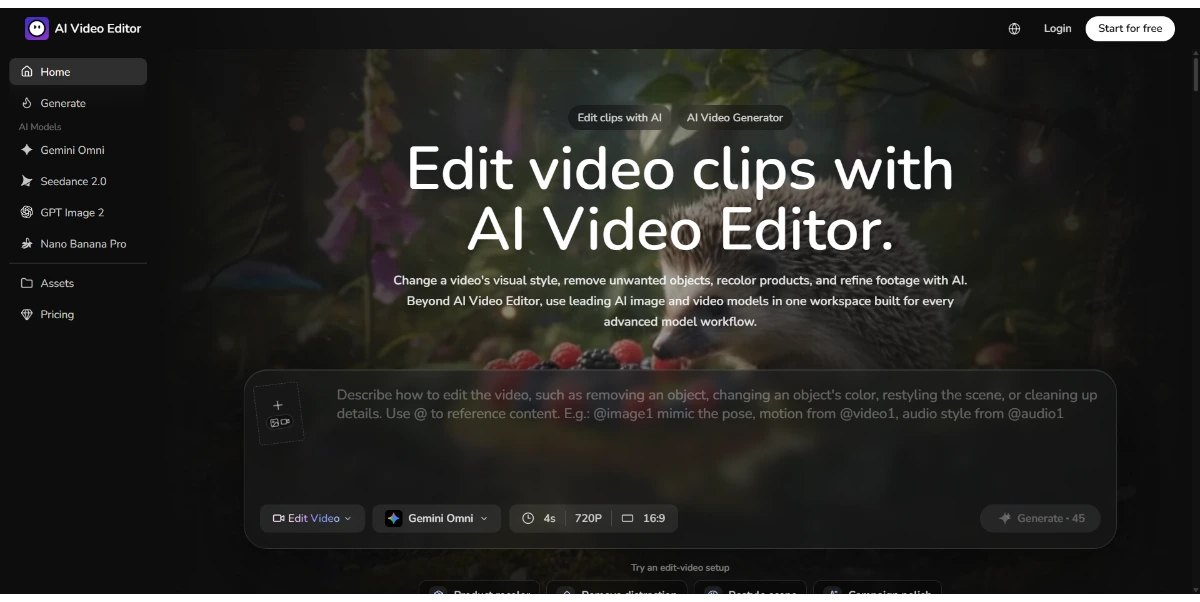This screenshot has width=1200, height=602.
Task: Click the Seedance 2.0 icon in sidebar
Action: point(27,181)
